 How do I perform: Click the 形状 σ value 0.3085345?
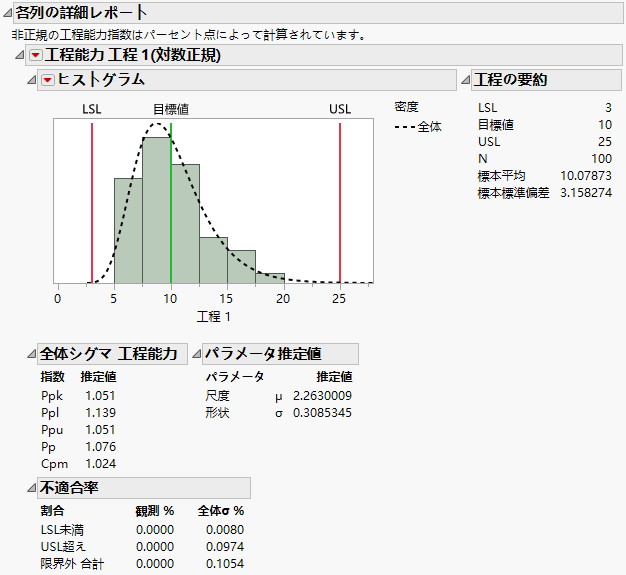point(322,413)
